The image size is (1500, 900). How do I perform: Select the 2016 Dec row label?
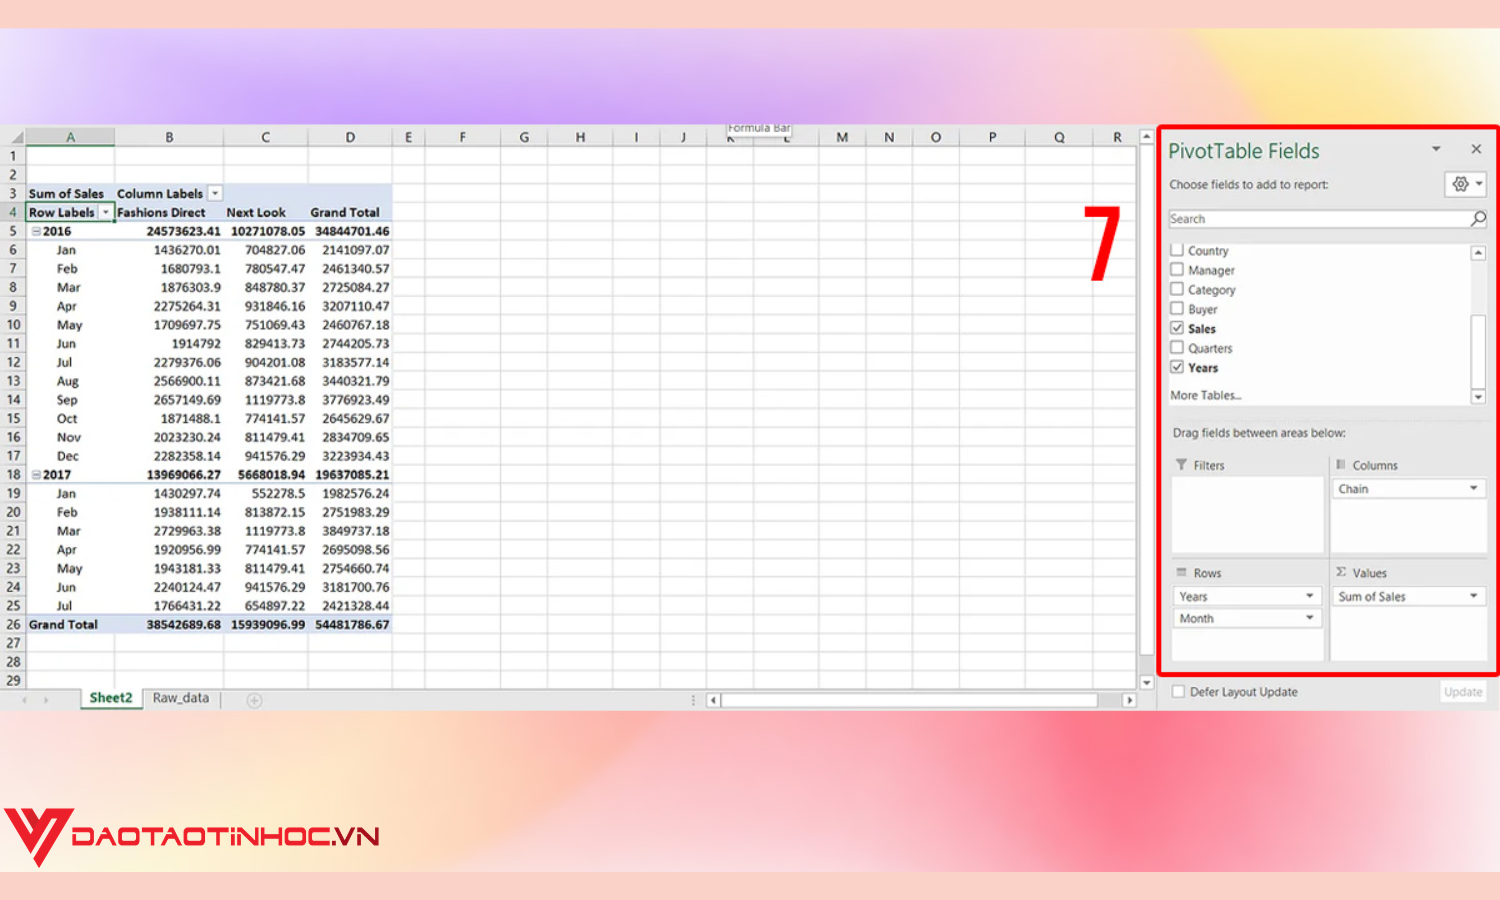pyautogui.click(x=70, y=456)
